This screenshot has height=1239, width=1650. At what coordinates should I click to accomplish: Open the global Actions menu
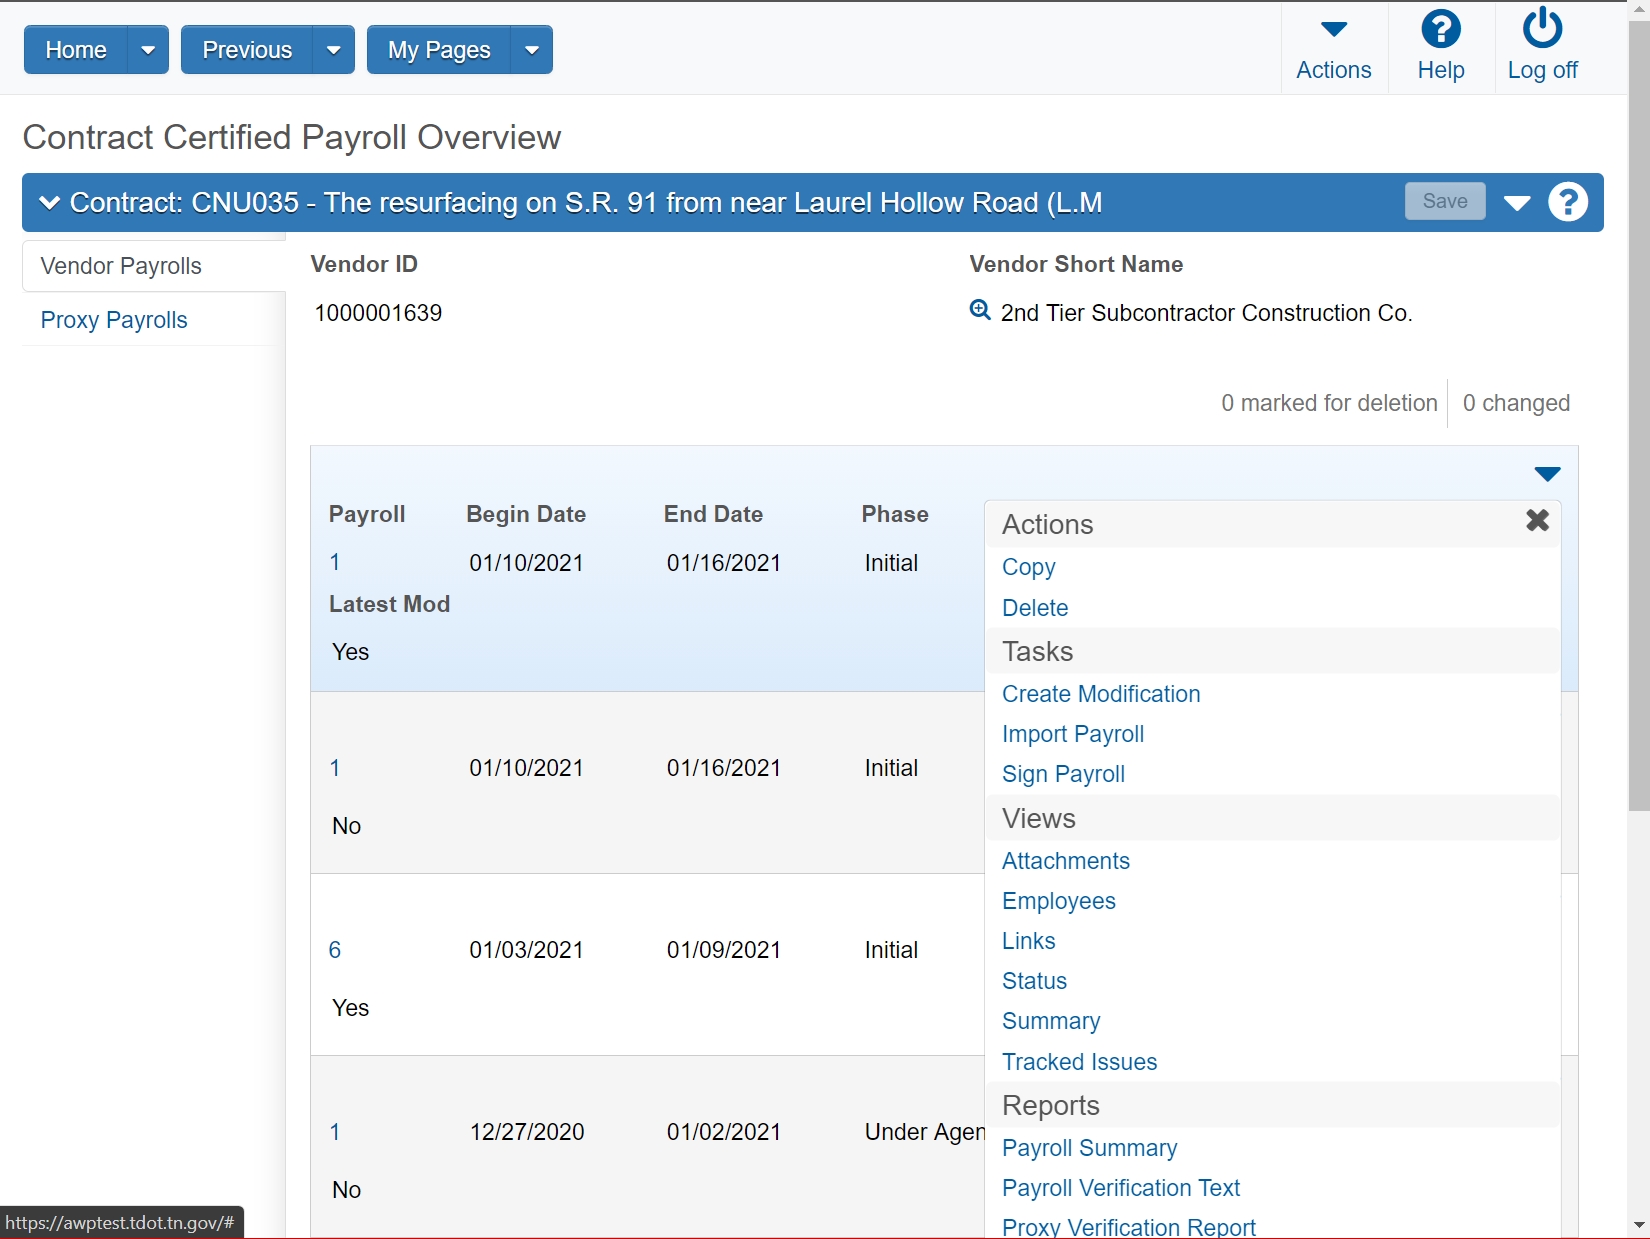[x=1333, y=48]
